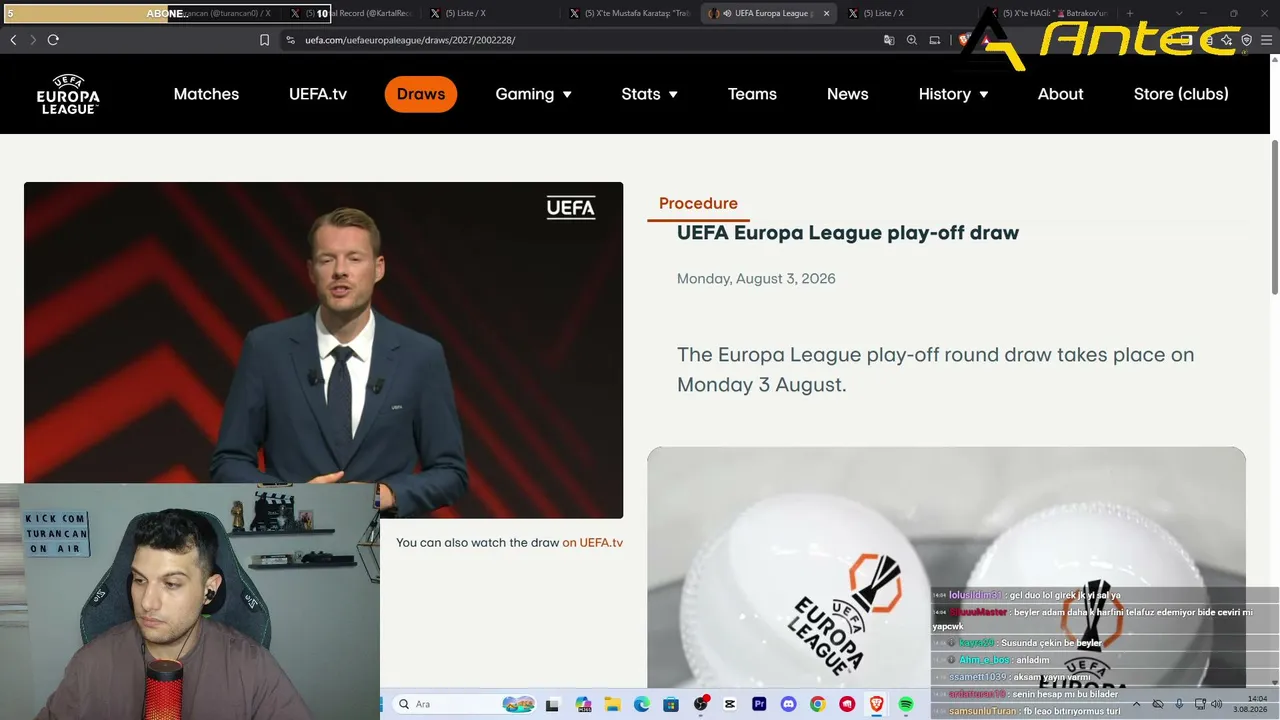Open CapCut from taskbar
1280x720 pixels.
(730, 704)
